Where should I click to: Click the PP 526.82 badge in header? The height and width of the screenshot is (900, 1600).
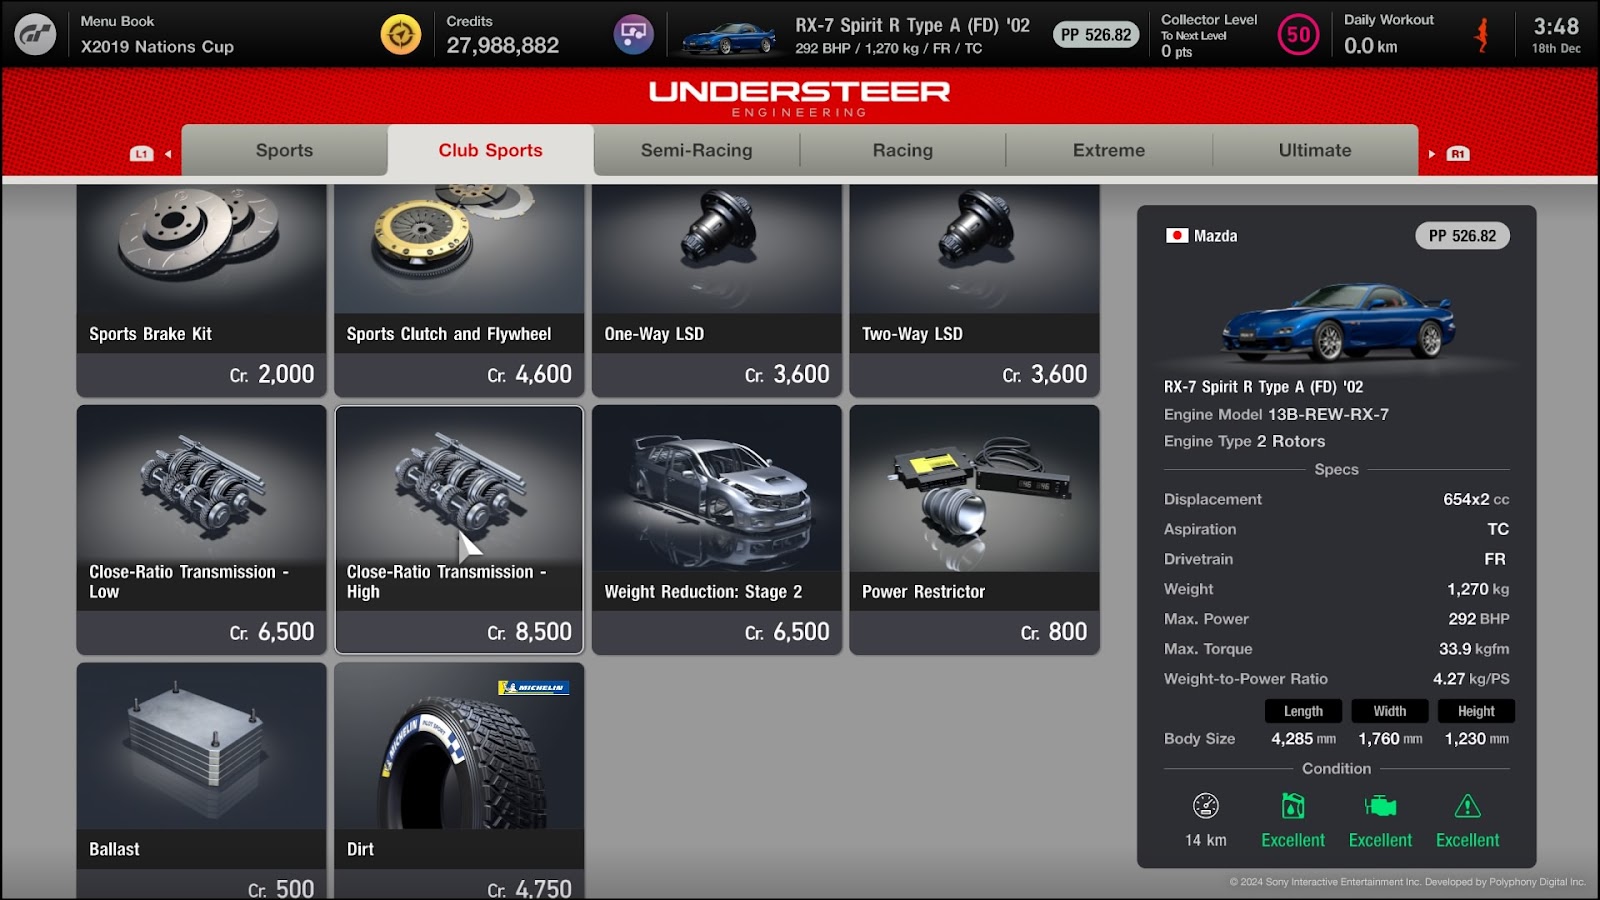coord(1096,35)
